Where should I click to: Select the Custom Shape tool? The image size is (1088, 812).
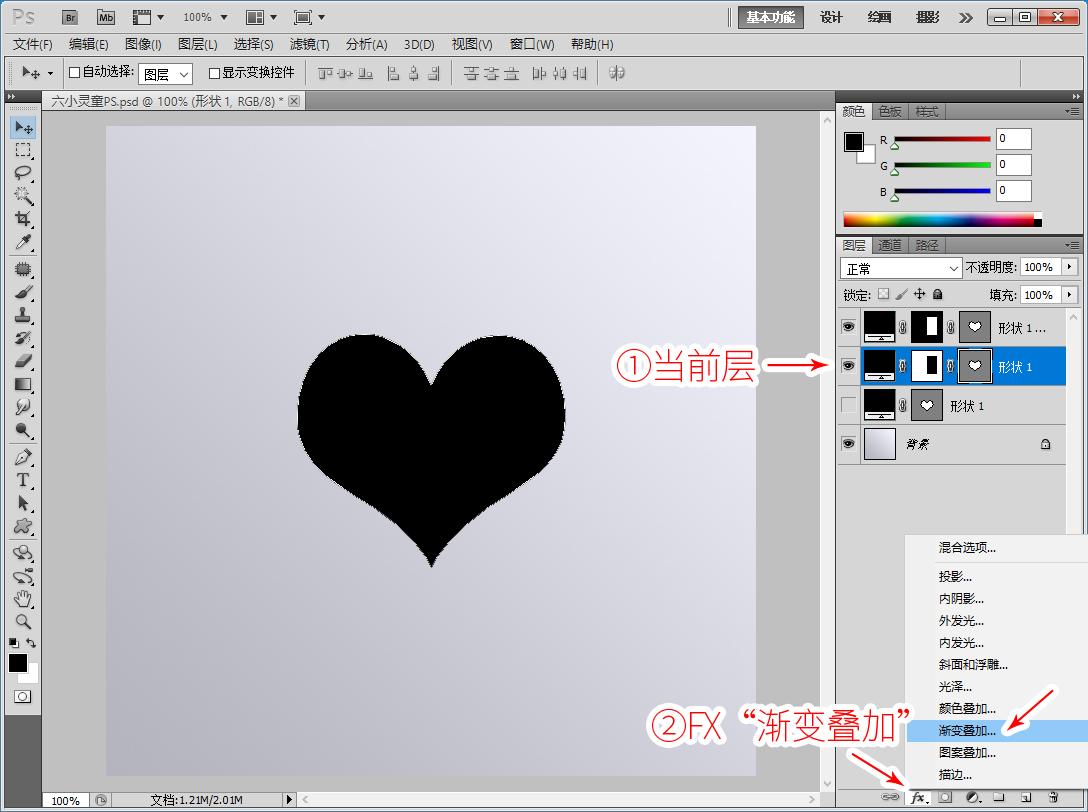point(23,526)
